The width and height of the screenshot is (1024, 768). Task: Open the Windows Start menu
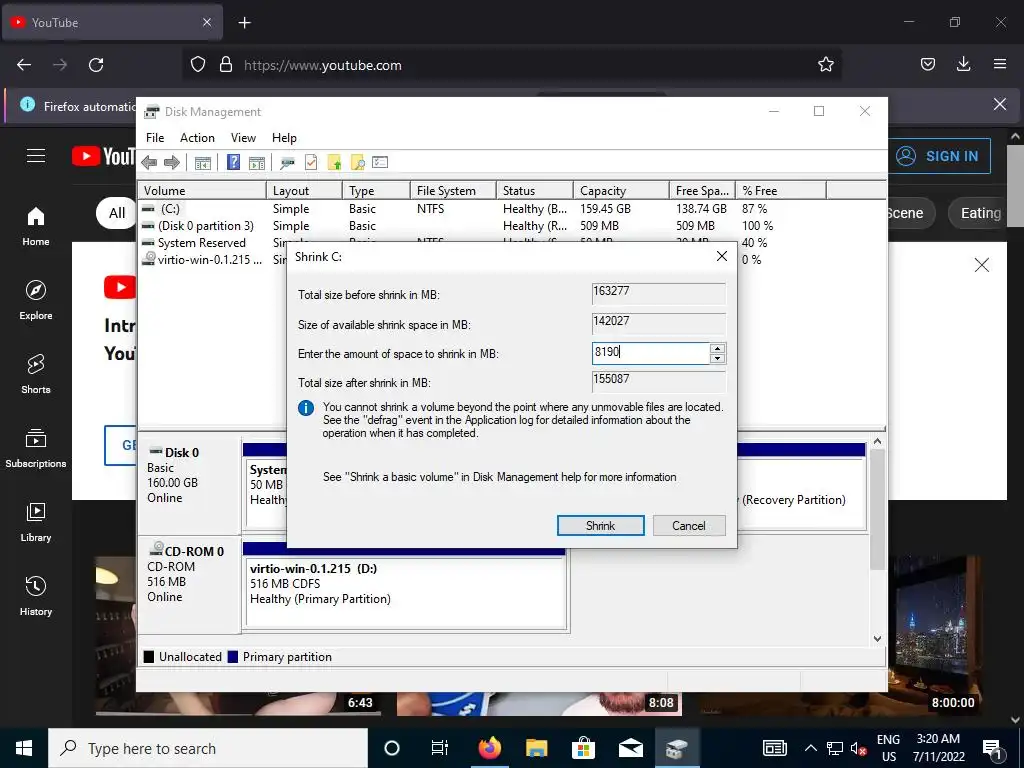pos(24,748)
